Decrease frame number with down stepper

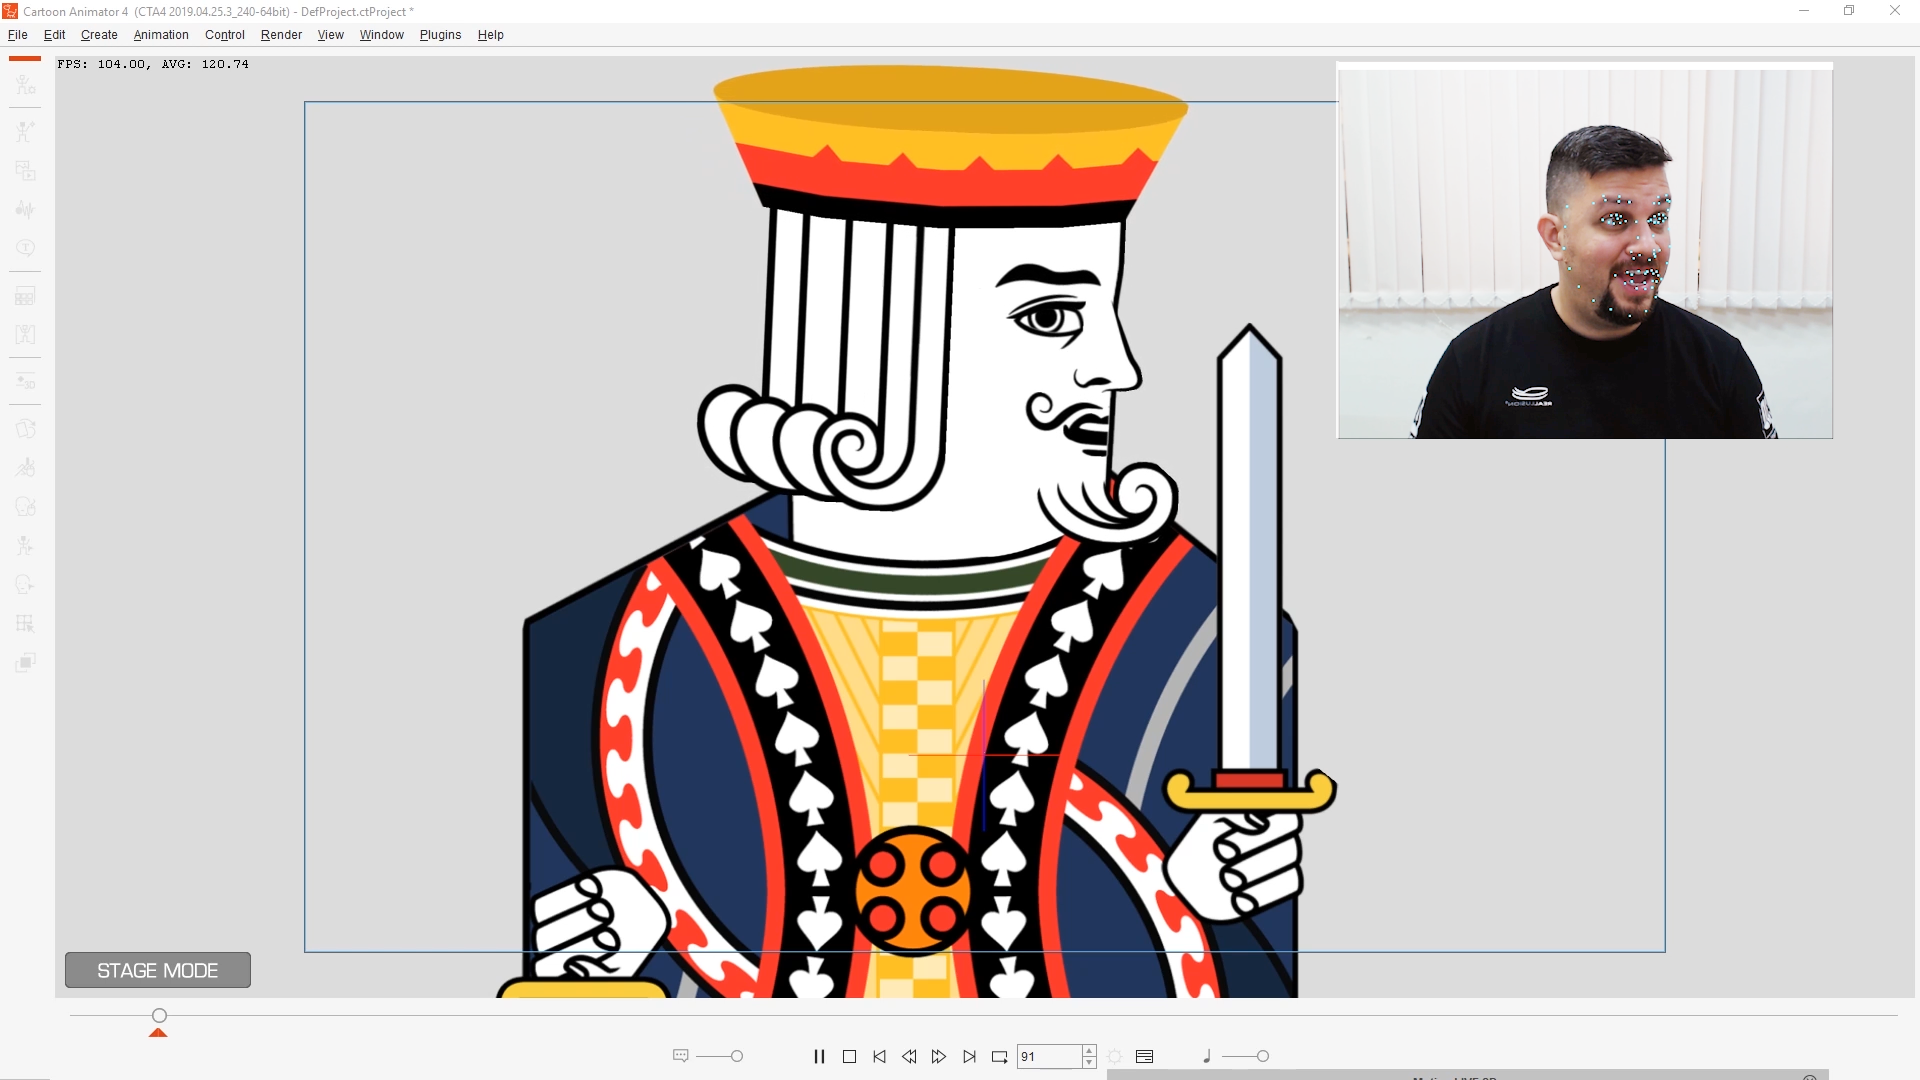pyautogui.click(x=1089, y=1062)
